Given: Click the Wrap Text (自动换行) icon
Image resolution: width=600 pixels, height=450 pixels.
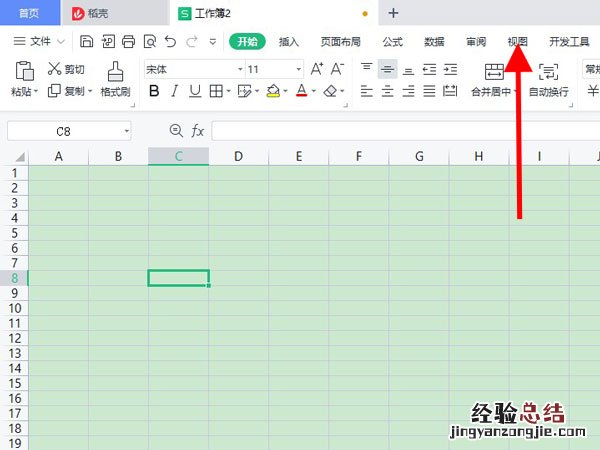Looking at the screenshot, I should pos(548,78).
